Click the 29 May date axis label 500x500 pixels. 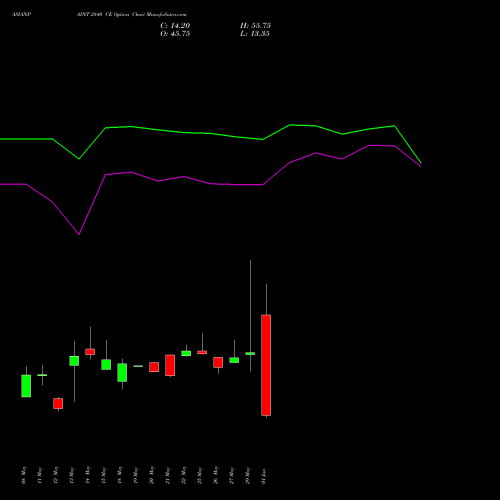click(248, 475)
